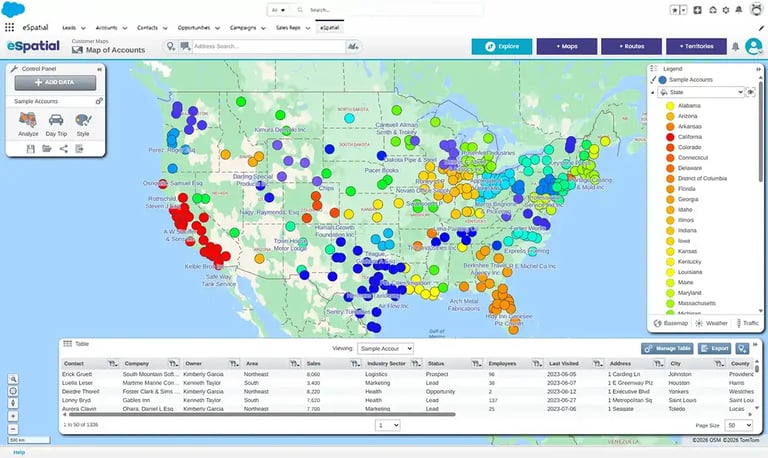Open the eSpatial user profile avatar
768x458 pixels.
tap(753, 46)
